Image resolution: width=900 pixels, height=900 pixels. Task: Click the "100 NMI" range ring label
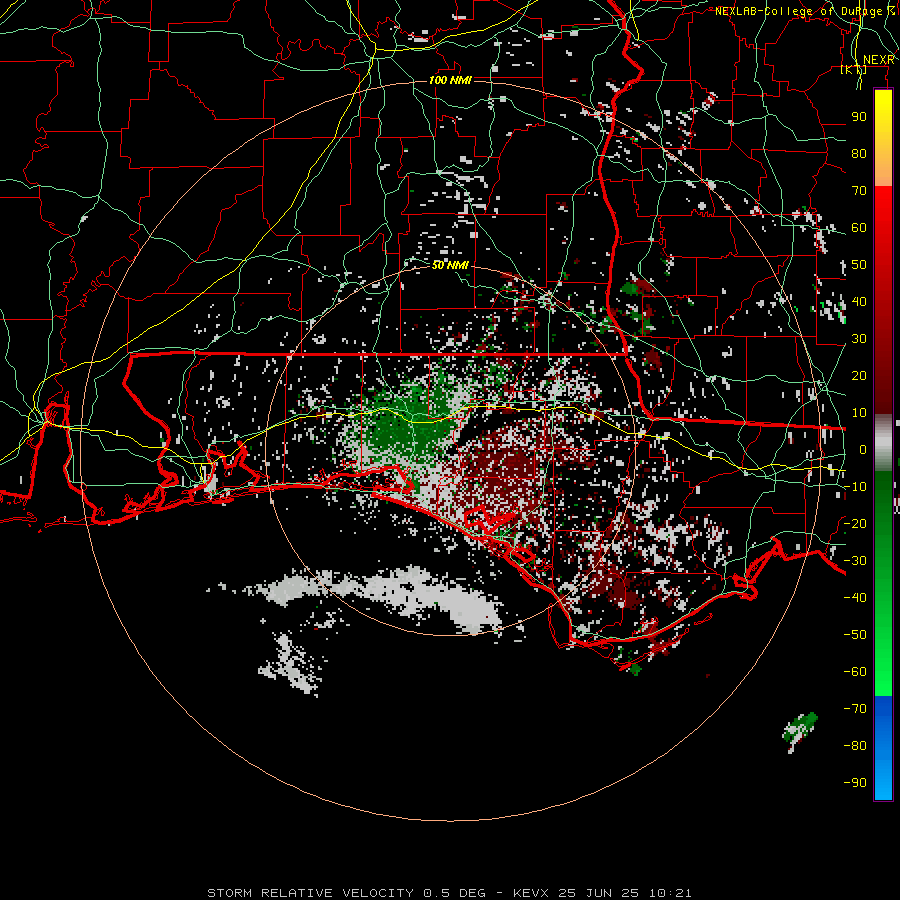[451, 80]
